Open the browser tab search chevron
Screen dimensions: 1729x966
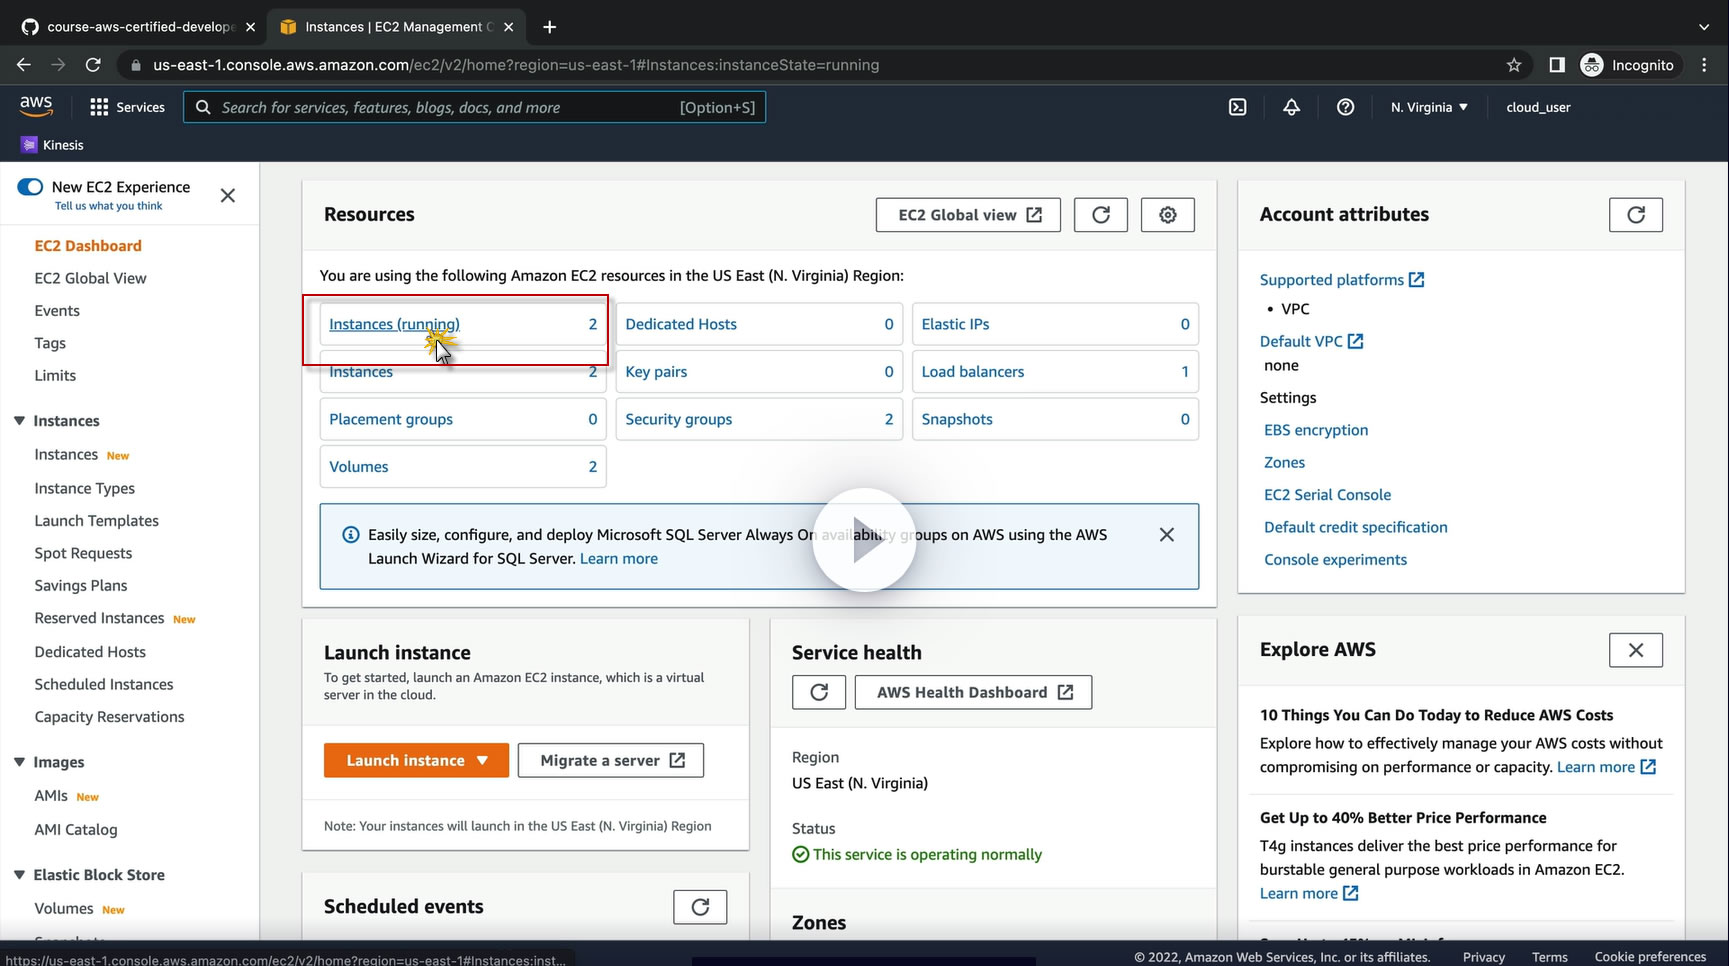tap(1704, 27)
